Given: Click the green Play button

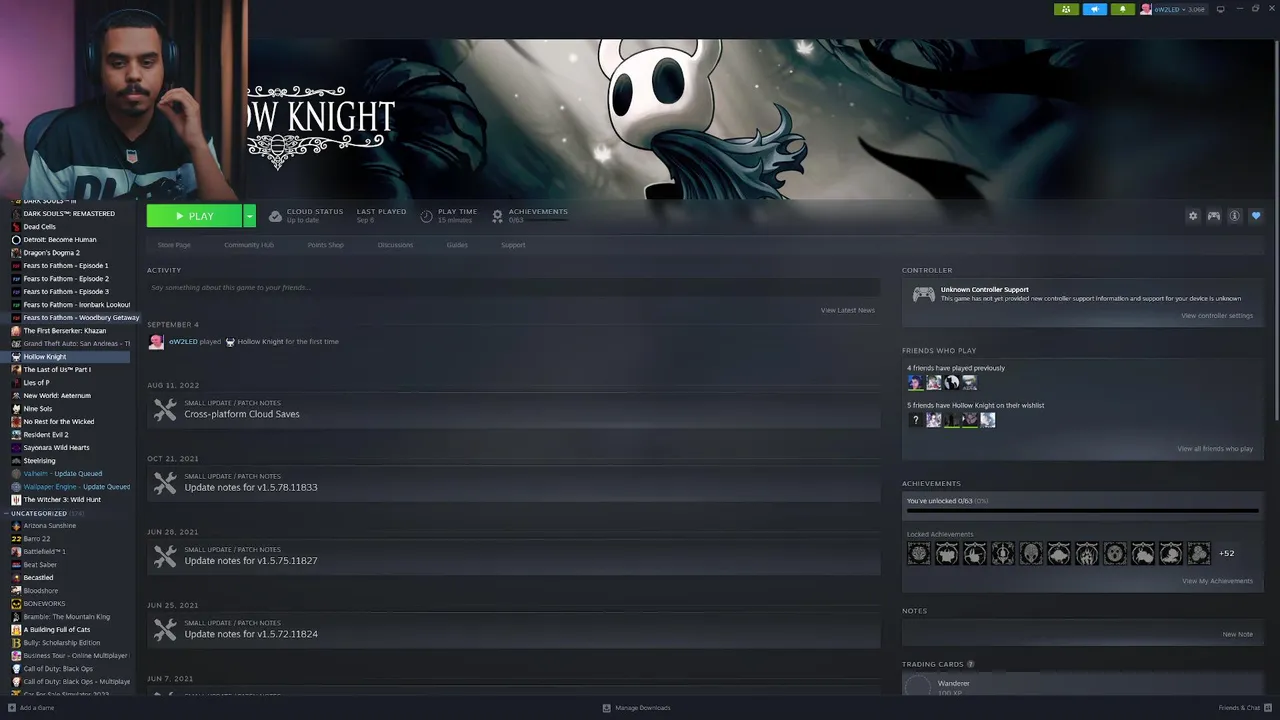Looking at the screenshot, I should click(195, 216).
